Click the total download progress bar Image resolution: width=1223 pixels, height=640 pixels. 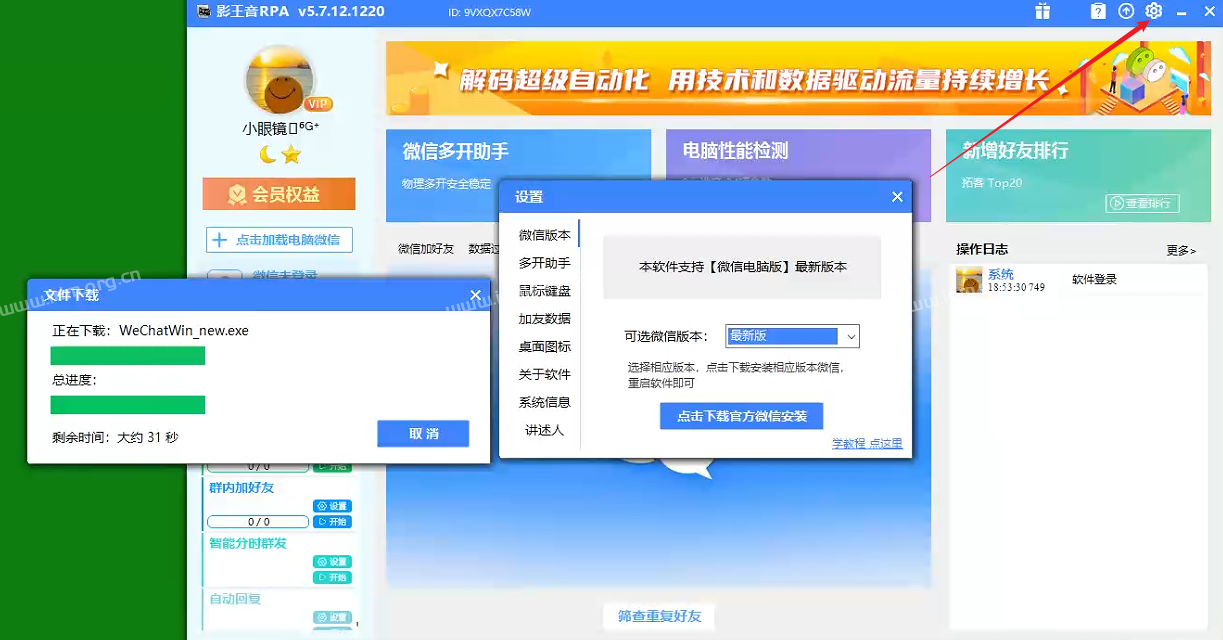tap(127, 404)
